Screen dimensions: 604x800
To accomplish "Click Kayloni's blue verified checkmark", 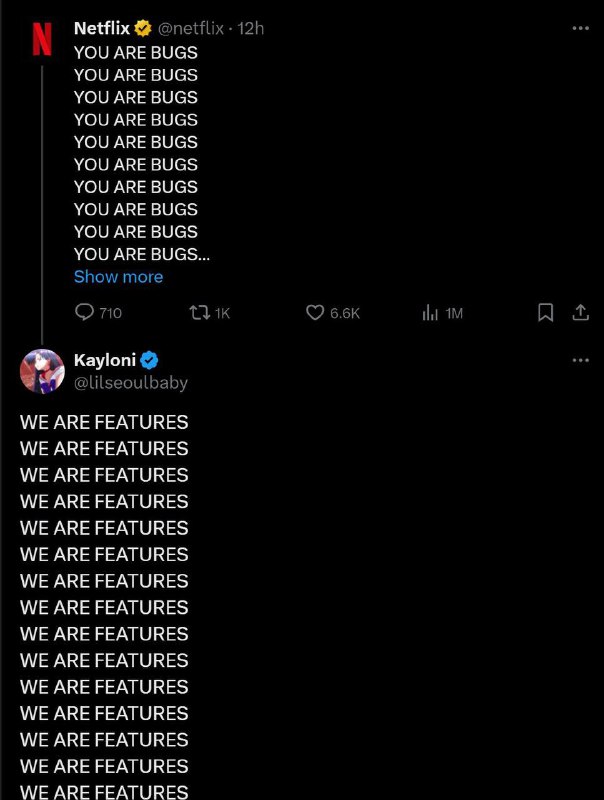I will [x=149, y=361].
